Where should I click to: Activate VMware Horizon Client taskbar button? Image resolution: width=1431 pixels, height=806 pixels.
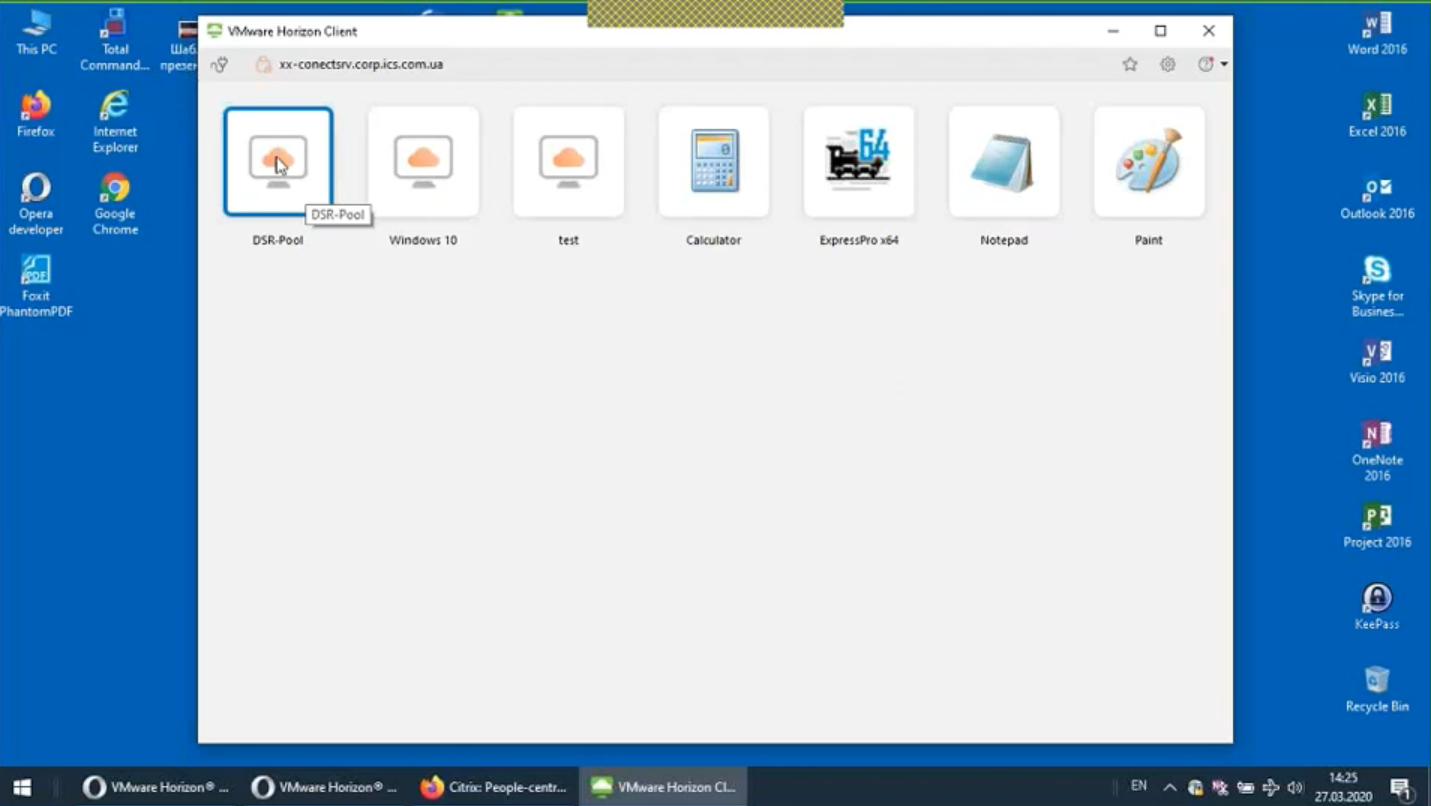(663, 787)
